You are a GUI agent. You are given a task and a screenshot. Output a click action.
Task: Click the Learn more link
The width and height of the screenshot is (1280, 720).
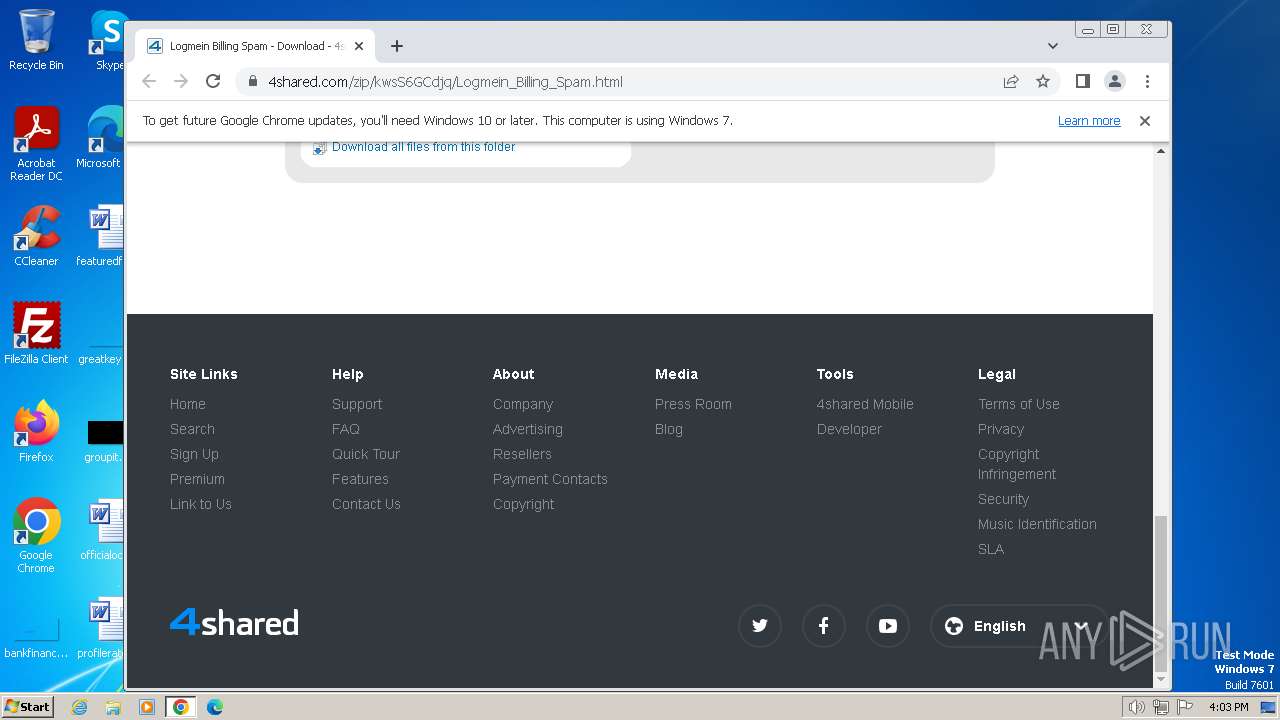coord(1089,121)
